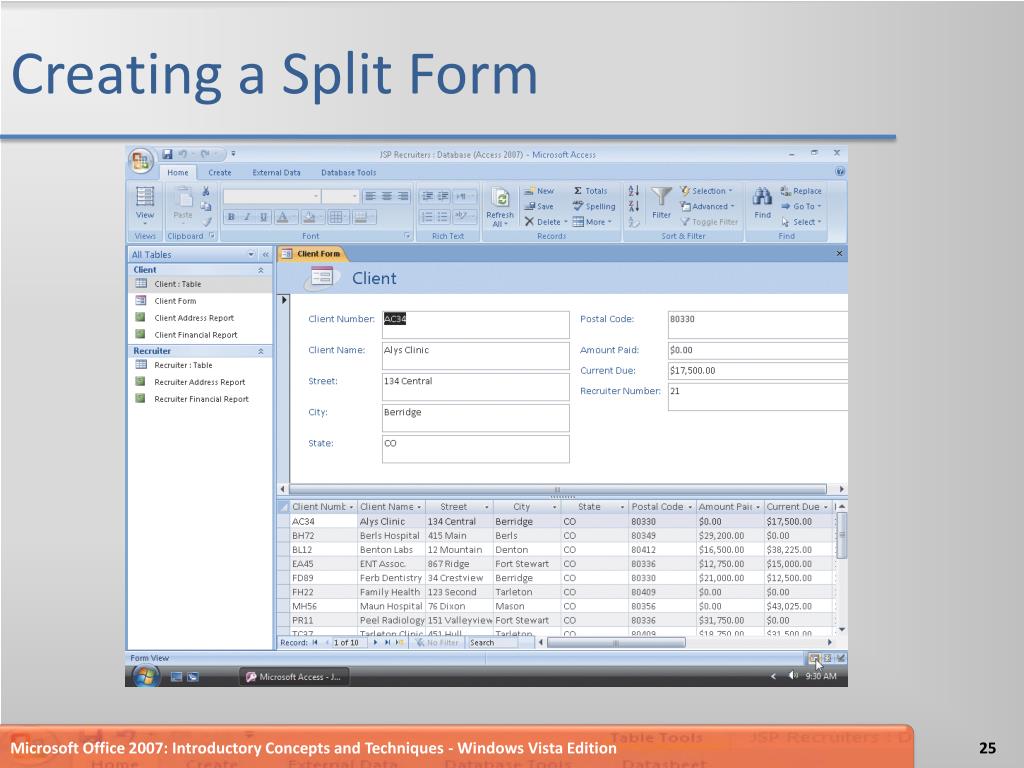The image size is (1024, 768).
Task: Click Replace in Find group
Action: pos(801,191)
